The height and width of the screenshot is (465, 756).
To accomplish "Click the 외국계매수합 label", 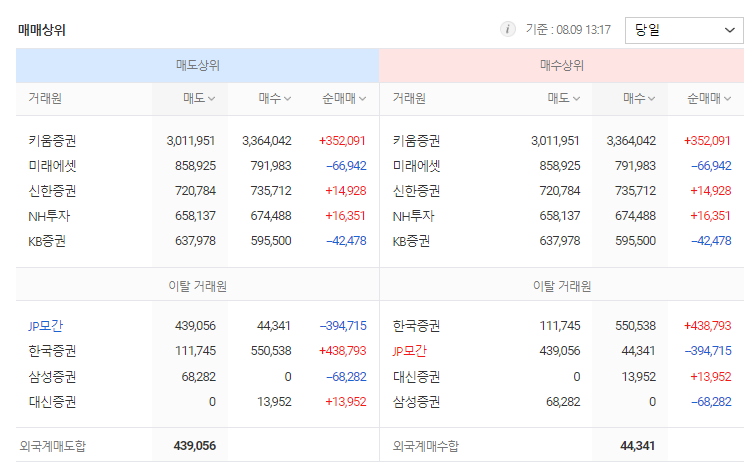I will pos(426,446).
